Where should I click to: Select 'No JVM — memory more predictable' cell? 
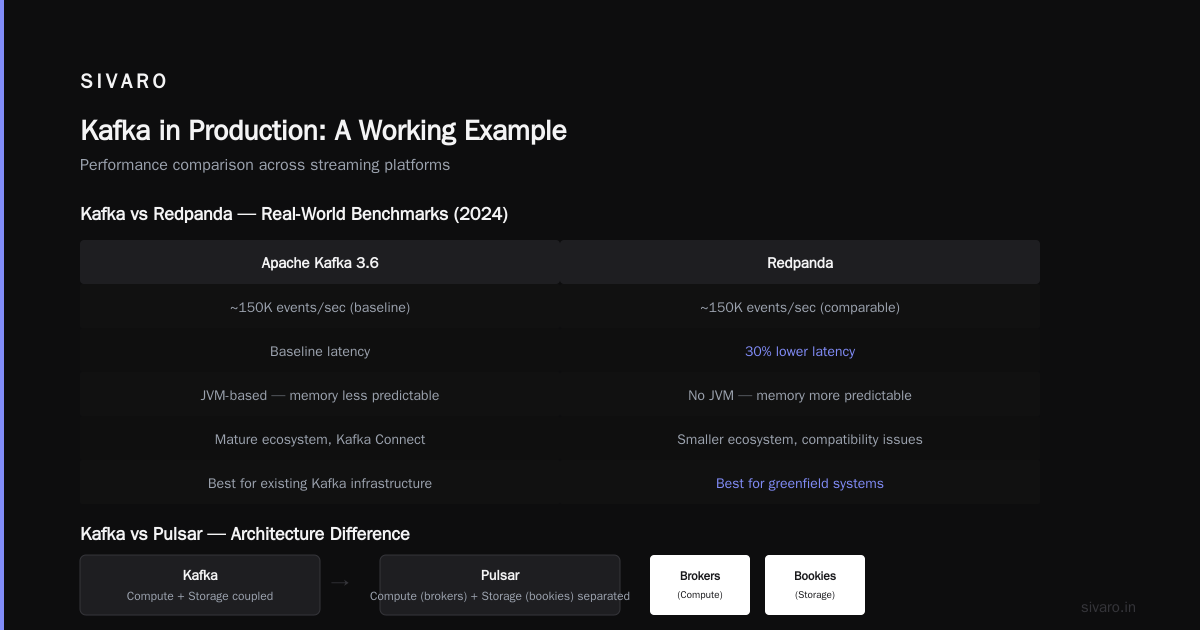(x=800, y=395)
